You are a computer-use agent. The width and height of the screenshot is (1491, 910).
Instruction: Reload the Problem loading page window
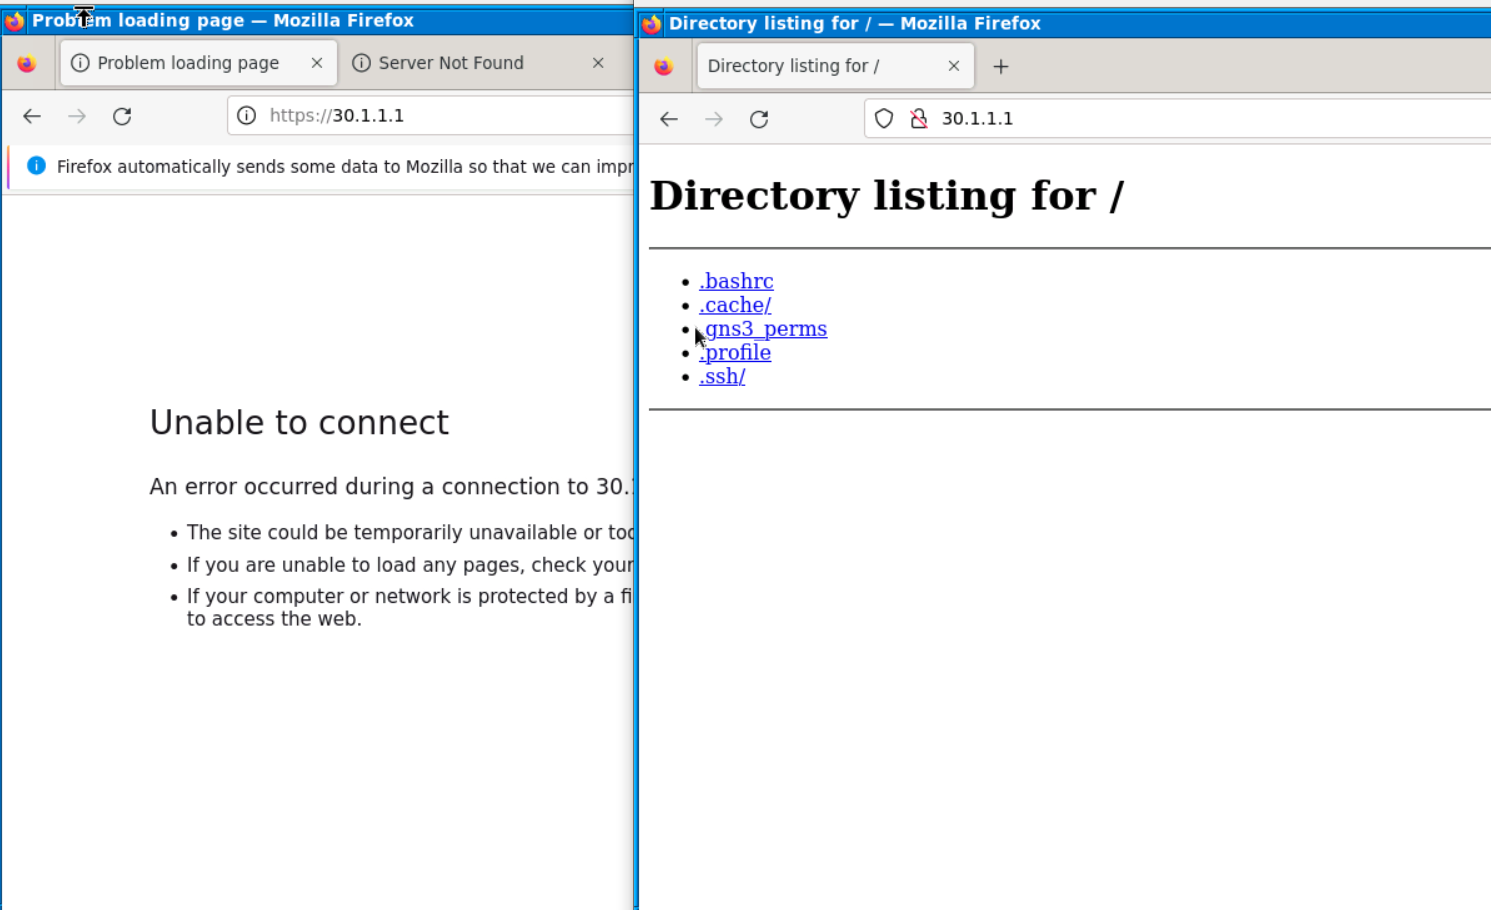(x=122, y=116)
